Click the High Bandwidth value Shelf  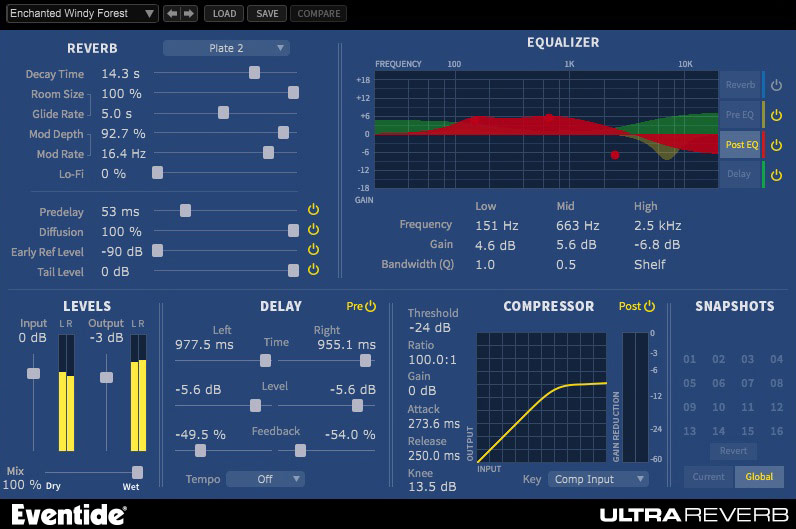coord(649,264)
